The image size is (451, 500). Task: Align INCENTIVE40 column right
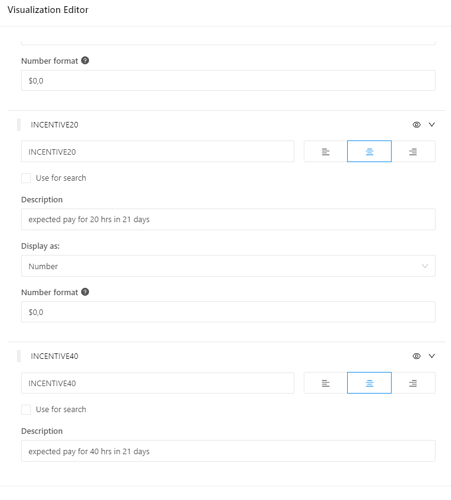click(x=413, y=383)
